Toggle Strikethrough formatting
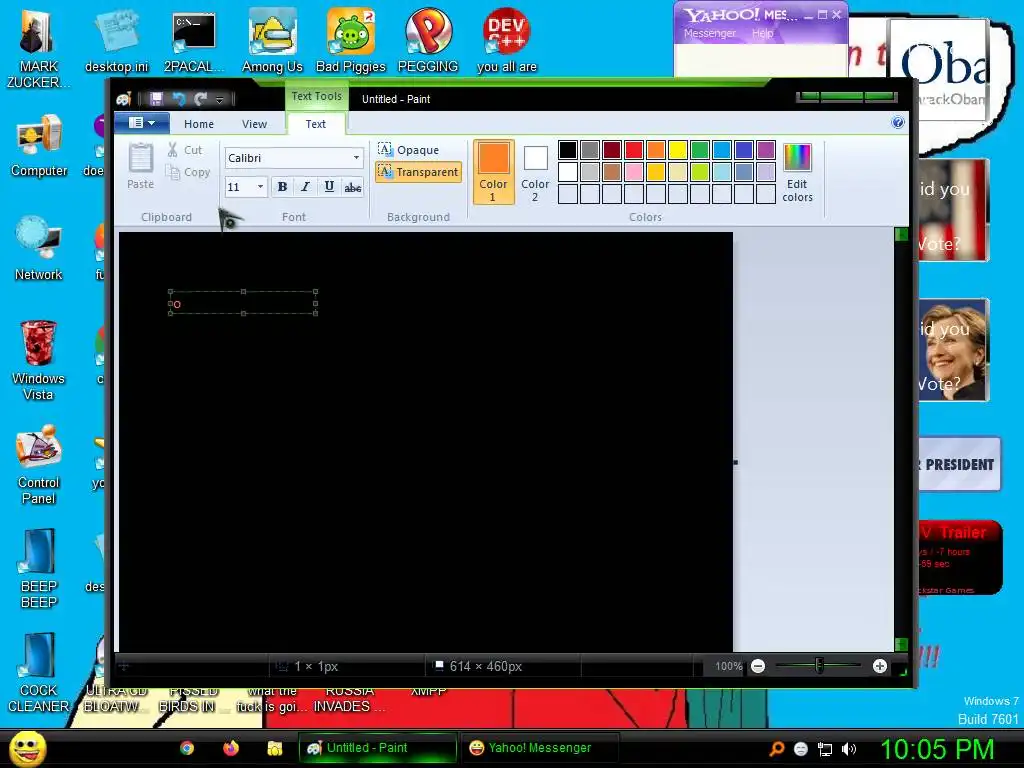 point(353,187)
